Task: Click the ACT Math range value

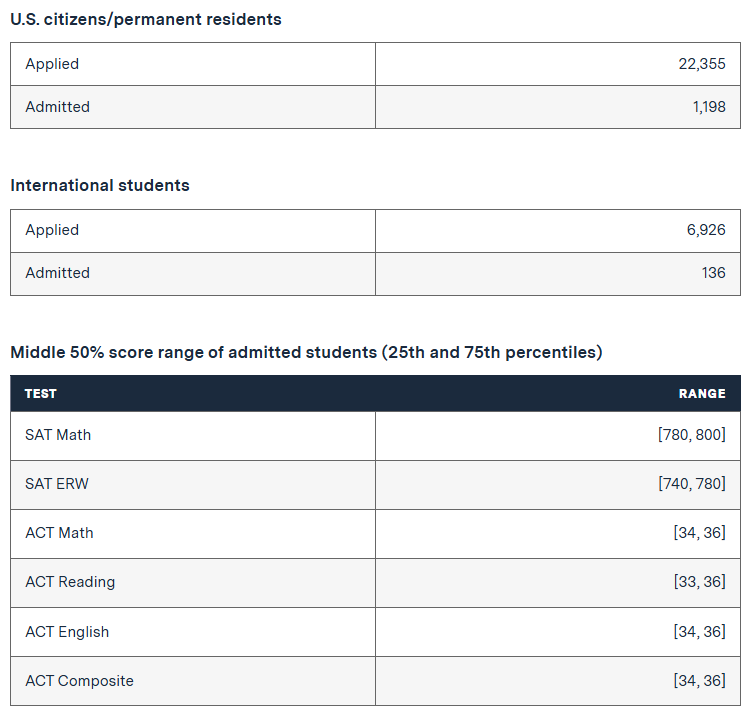Action: click(699, 533)
